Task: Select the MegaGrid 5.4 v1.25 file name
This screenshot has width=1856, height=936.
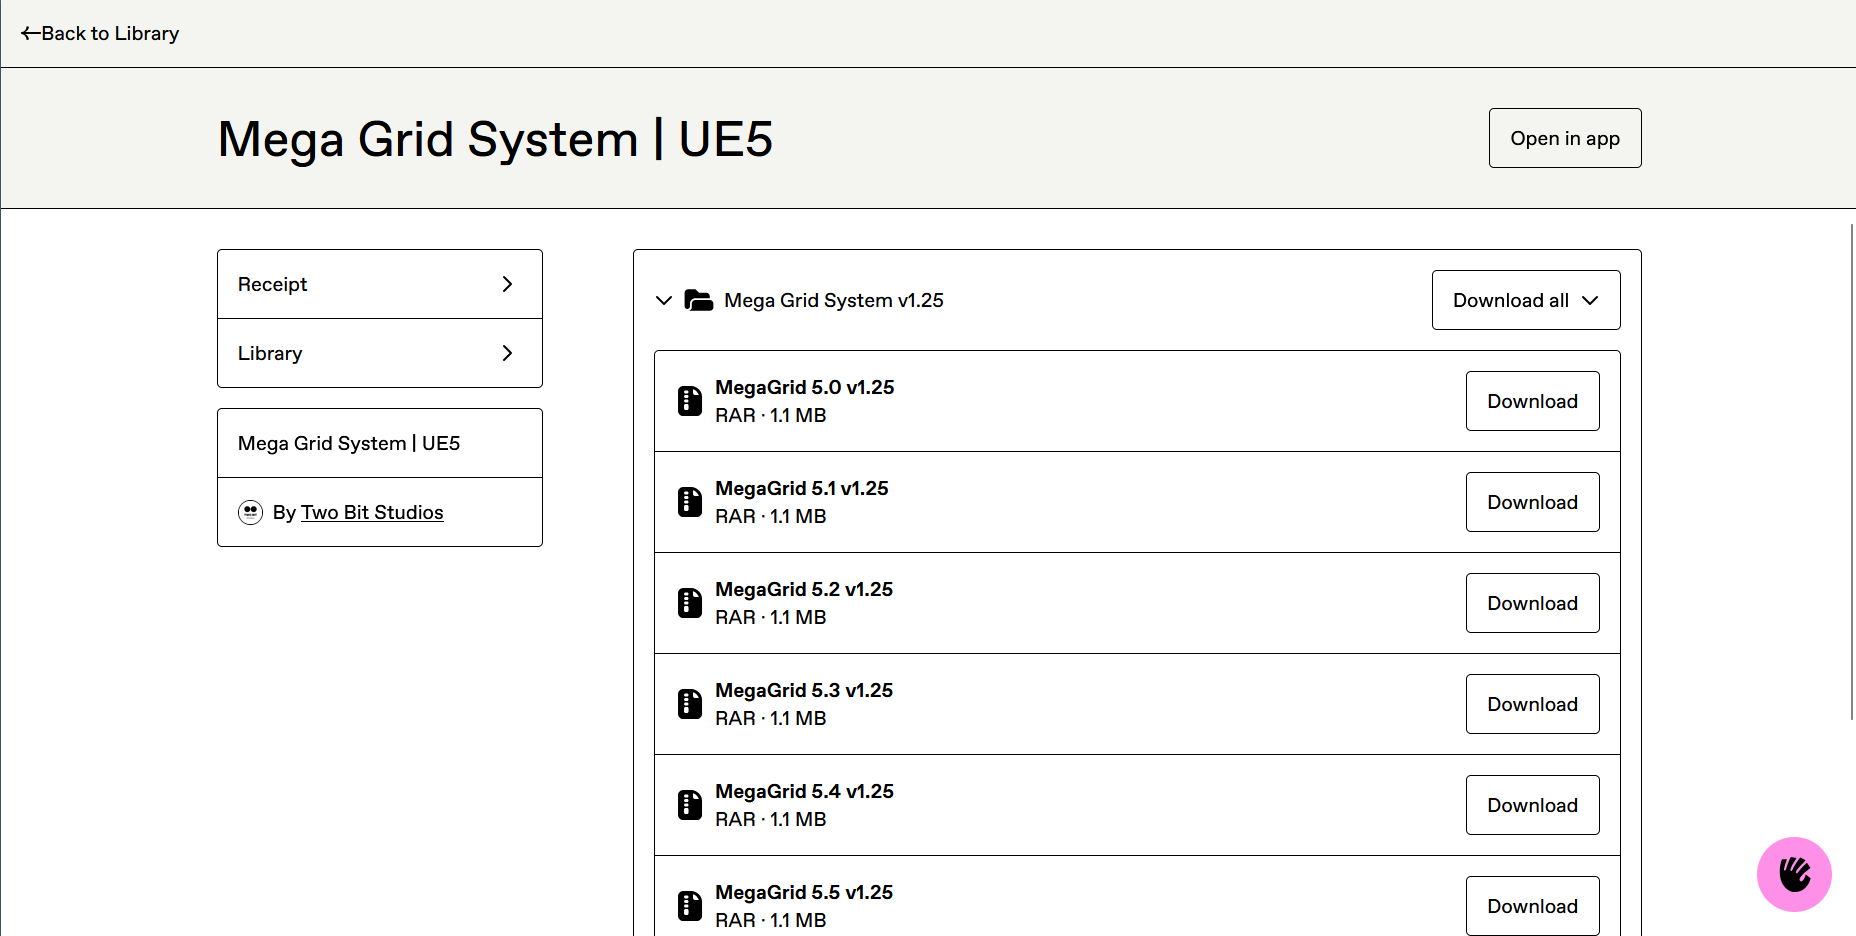Action: tap(804, 791)
